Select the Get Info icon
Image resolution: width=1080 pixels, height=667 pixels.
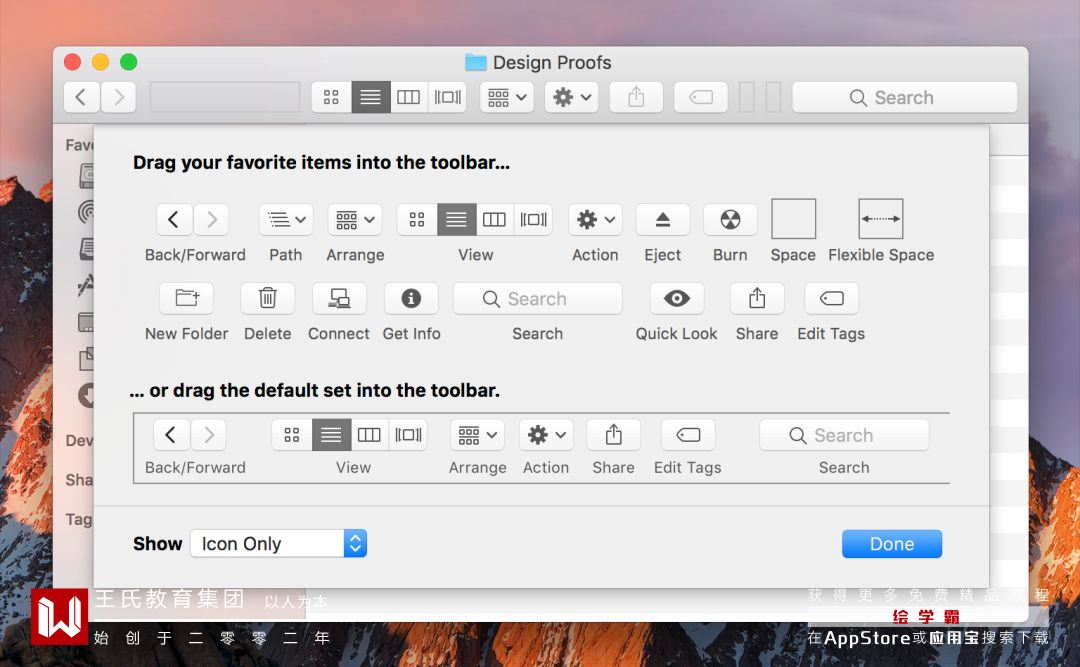click(x=411, y=298)
